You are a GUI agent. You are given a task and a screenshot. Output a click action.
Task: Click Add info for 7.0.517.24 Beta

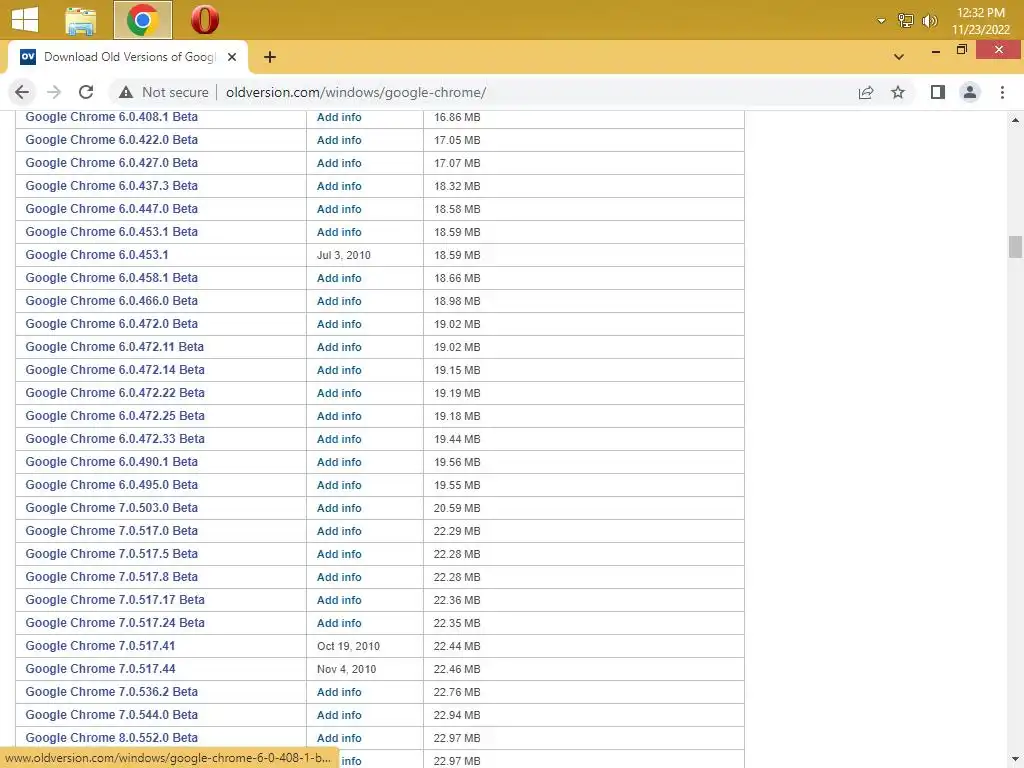click(x=339, y=623)
